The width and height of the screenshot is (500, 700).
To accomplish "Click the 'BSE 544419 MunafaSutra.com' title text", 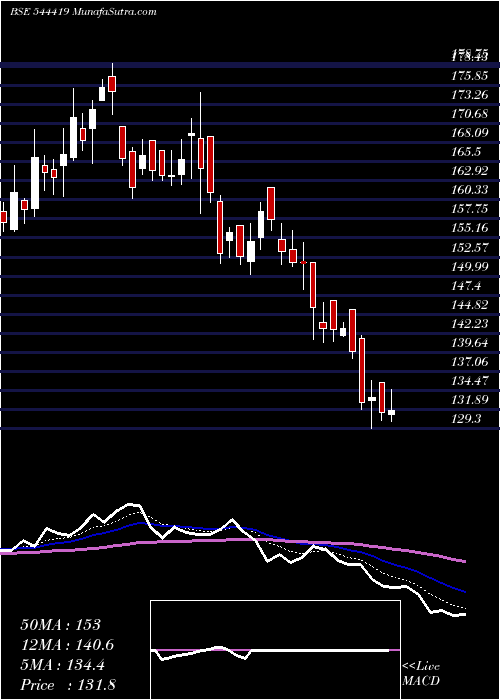I will pyautogui.click(x=83, y=12).
